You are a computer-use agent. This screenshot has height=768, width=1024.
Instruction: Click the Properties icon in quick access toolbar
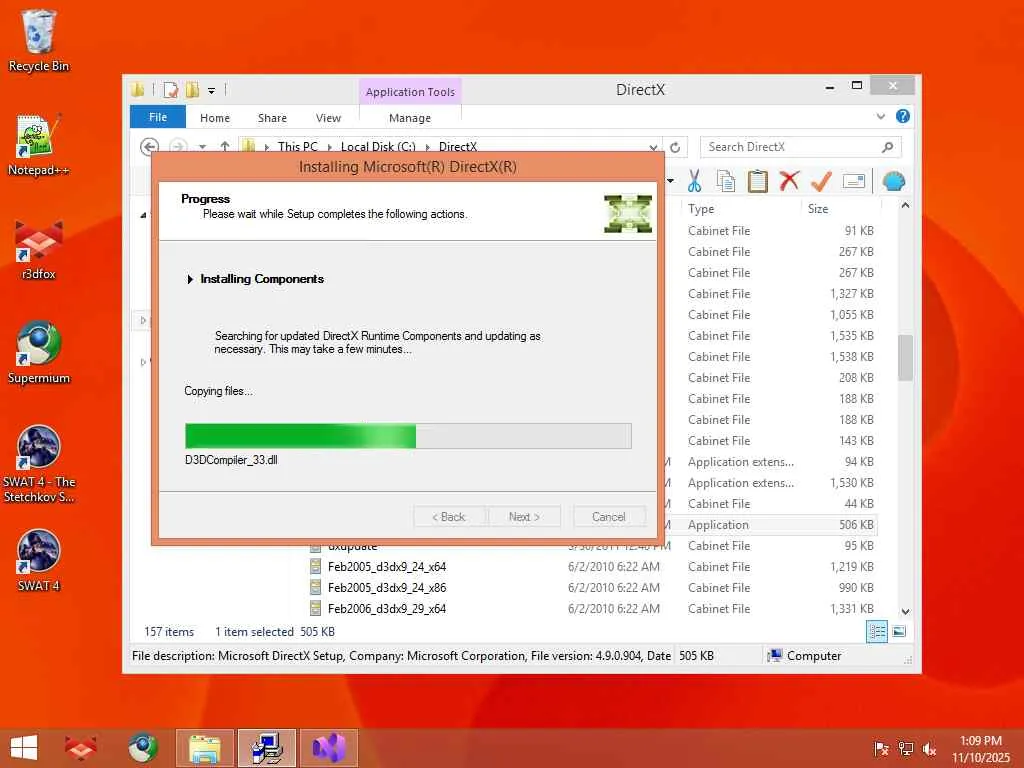click(x=170, y=89)
